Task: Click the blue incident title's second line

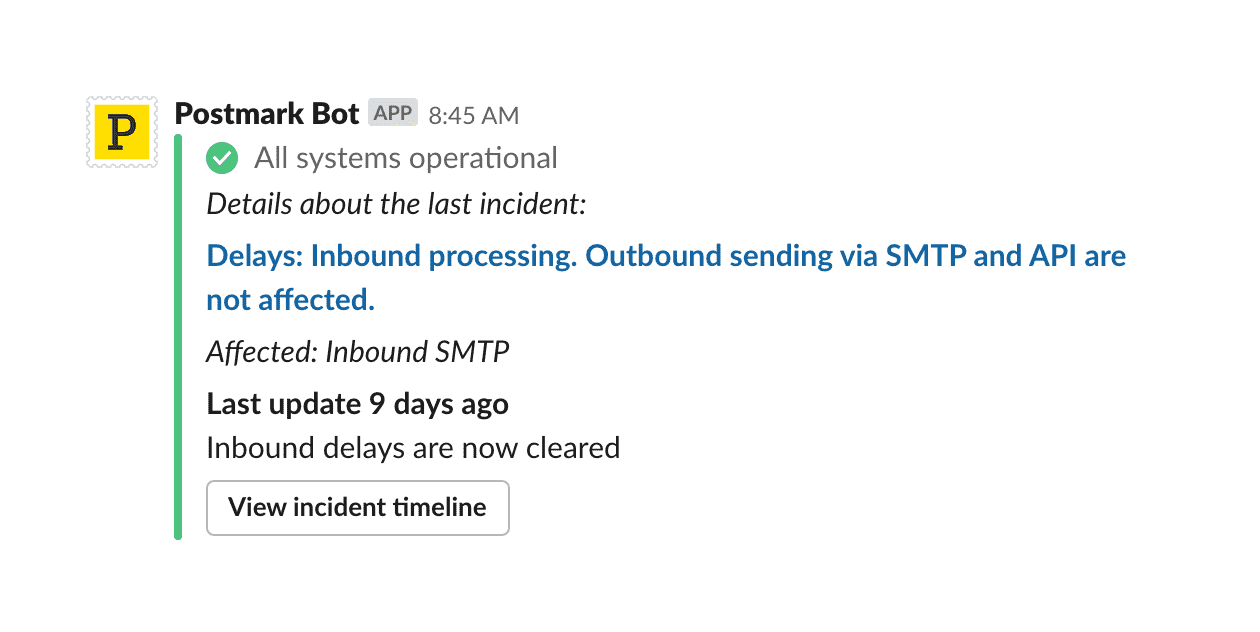Action: click(290, 299)
